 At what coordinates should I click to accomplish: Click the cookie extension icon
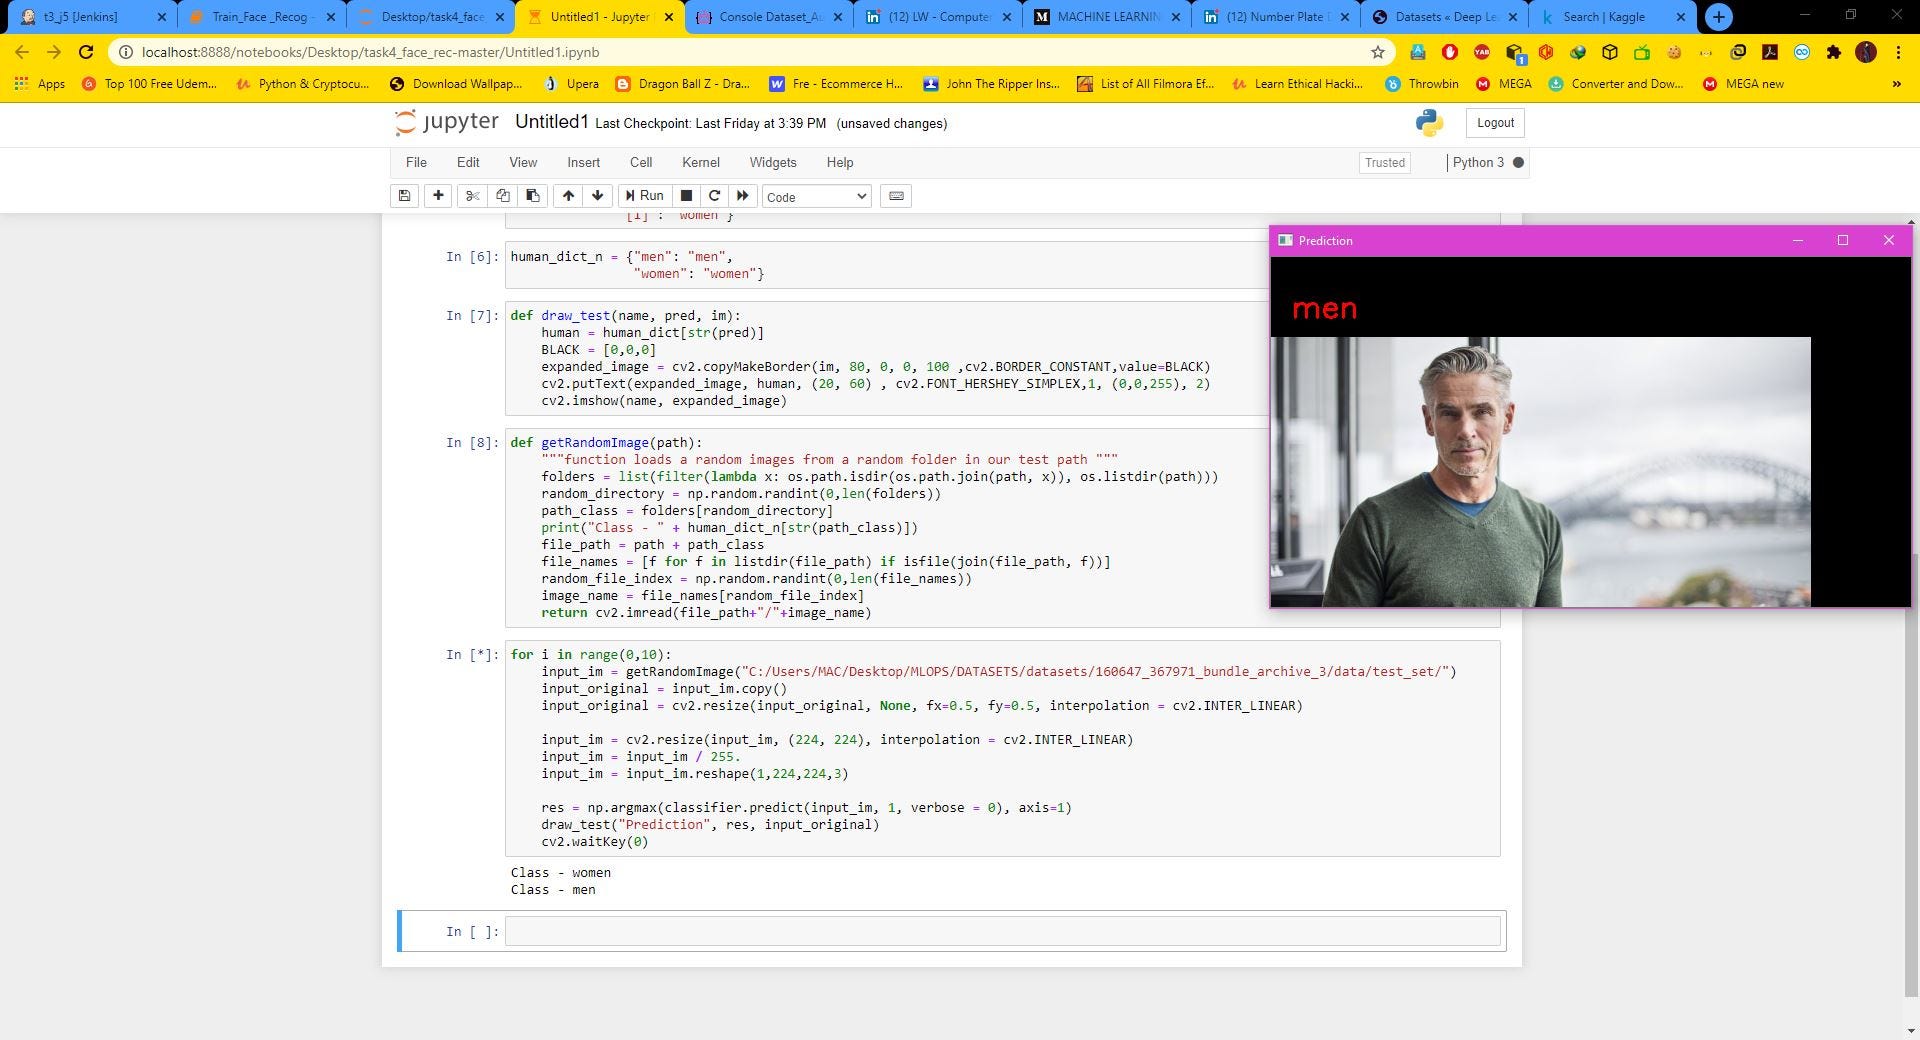click(1674, 52)
